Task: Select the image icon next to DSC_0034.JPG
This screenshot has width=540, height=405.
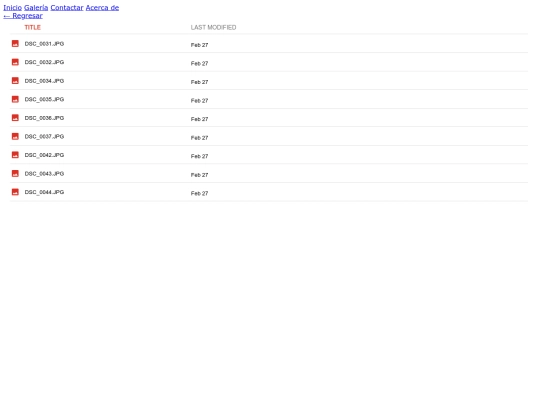Action: coord(15,81)
